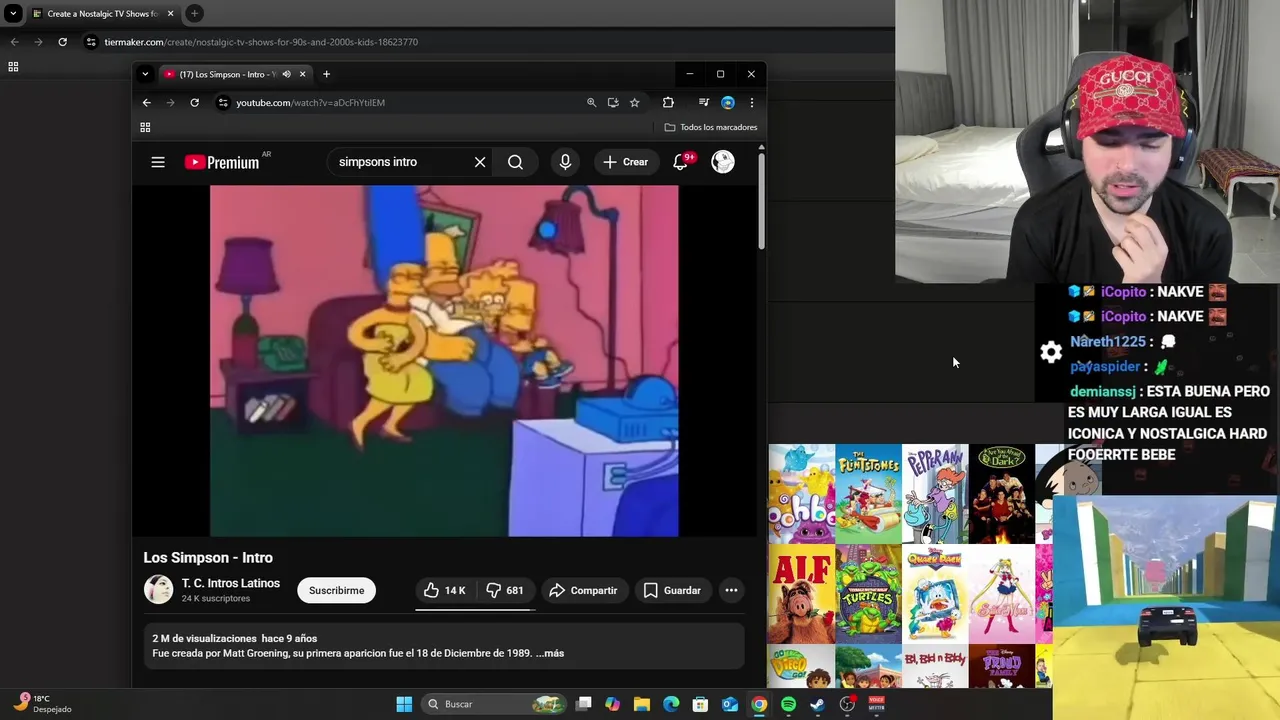Like the video with 14 K
The image size is (1280, 720).
(x=445, y=590)
